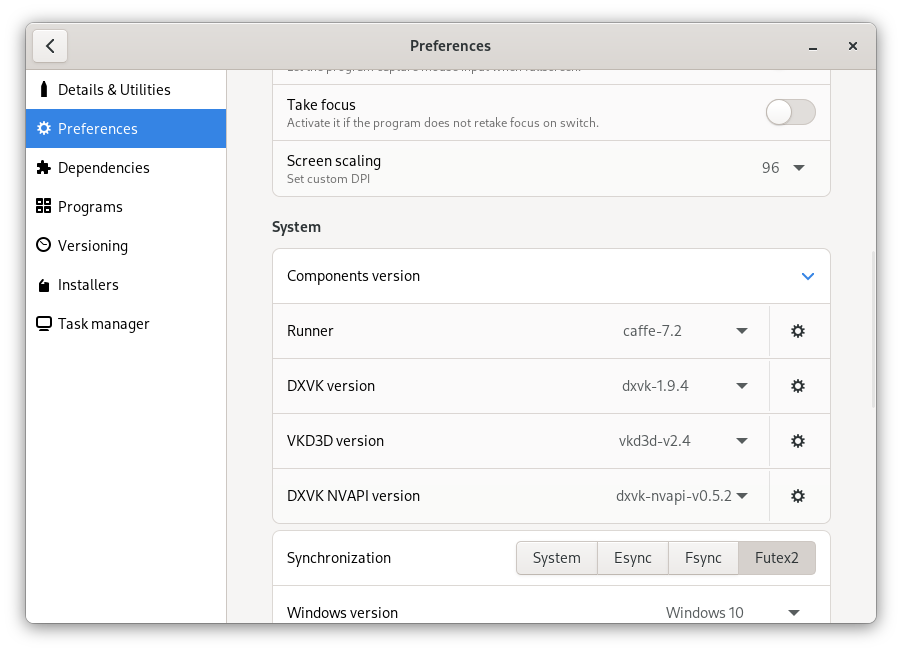The height and width of the screenshot is (652, 902).
Task: Open the Versioning sidebar item
Action: [x=93, y=246]
